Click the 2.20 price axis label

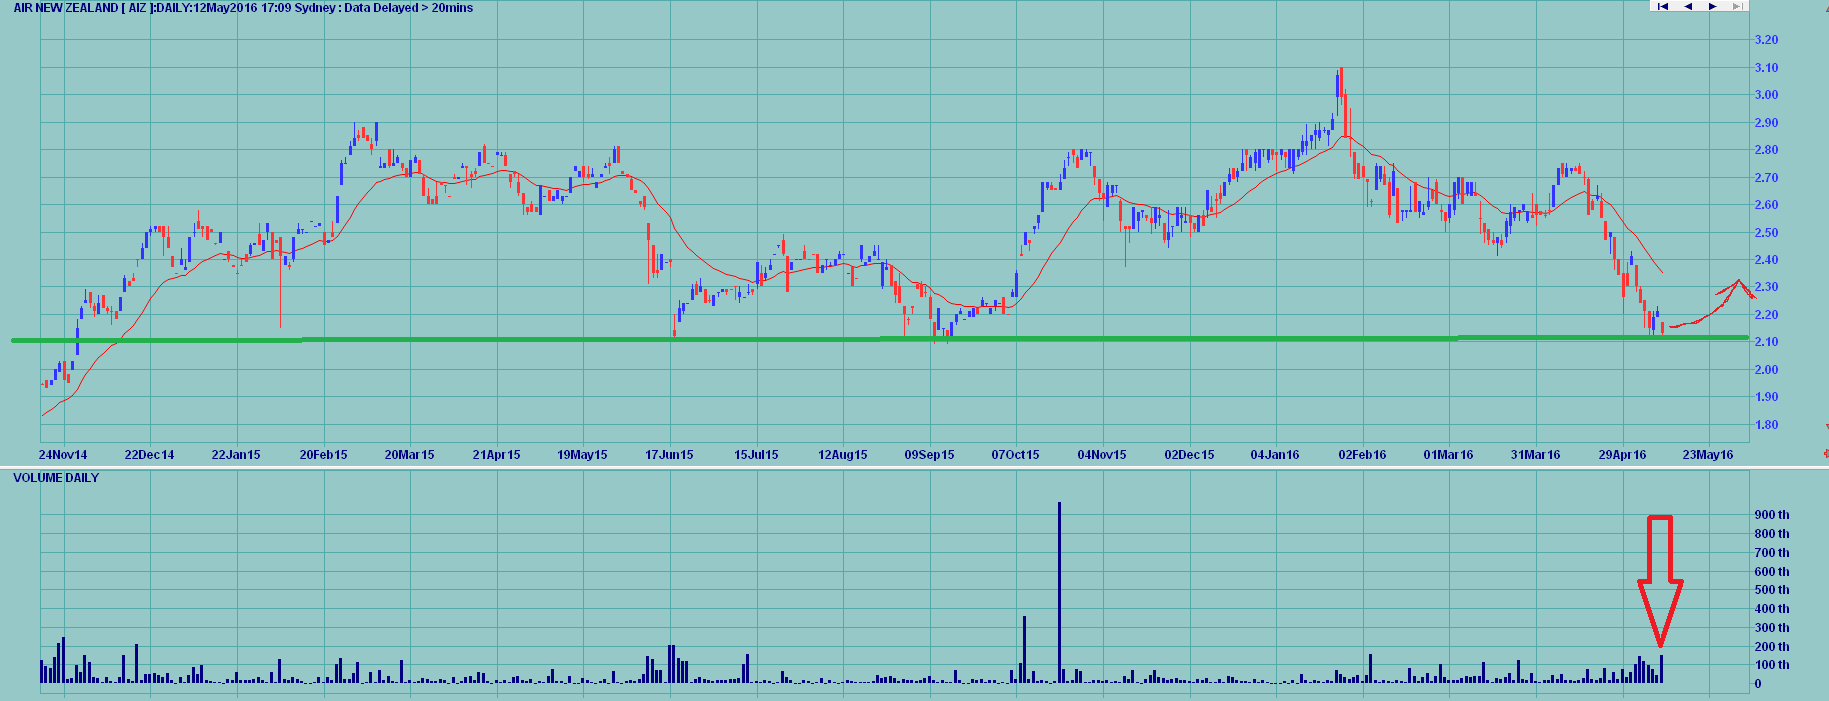(1767, 315)
